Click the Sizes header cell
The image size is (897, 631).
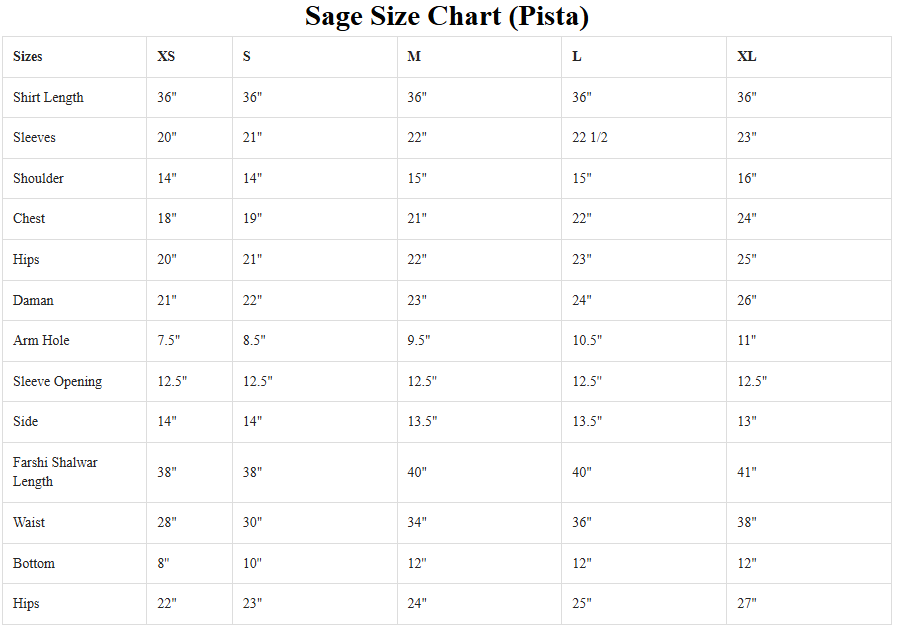click(28, 57)
